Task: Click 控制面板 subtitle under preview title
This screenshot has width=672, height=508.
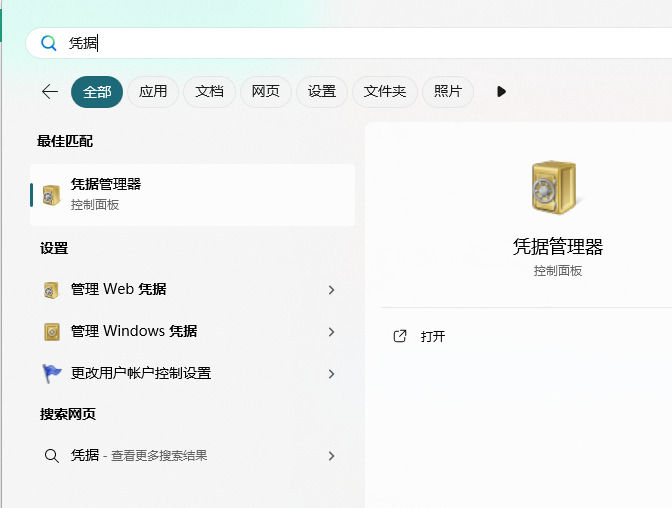Action: point(558,271)
